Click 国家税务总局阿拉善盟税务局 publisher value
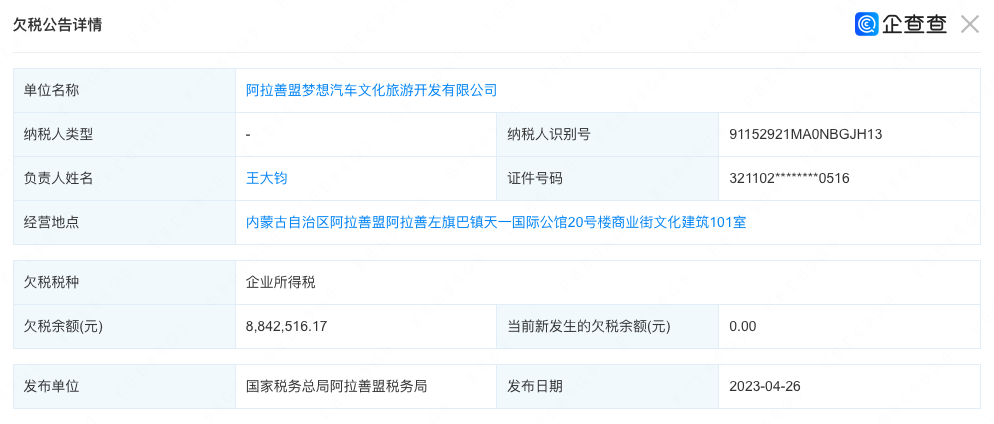The height and width of the screenshot is (424, 994). pos(337,386)
